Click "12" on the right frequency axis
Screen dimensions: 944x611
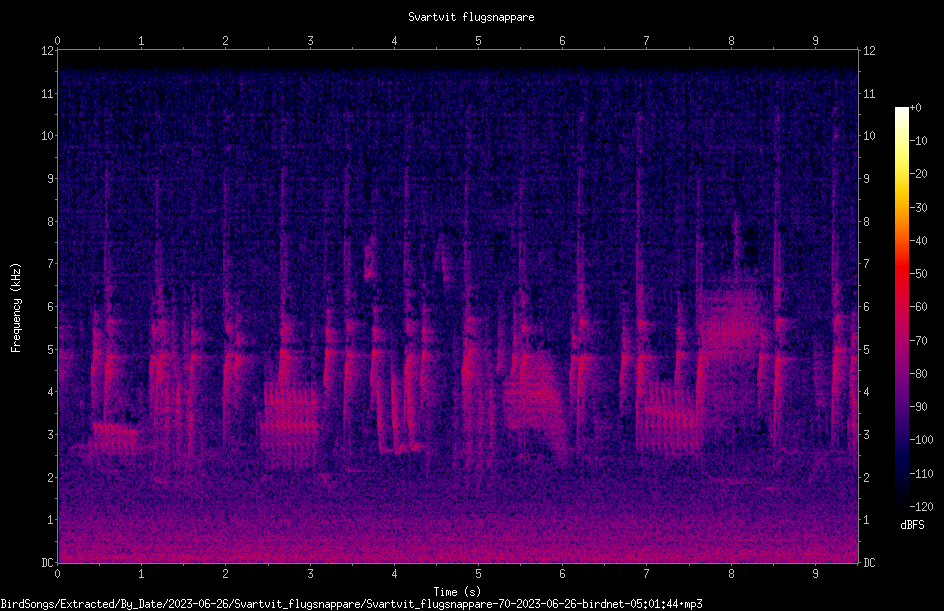pos(869,51)
